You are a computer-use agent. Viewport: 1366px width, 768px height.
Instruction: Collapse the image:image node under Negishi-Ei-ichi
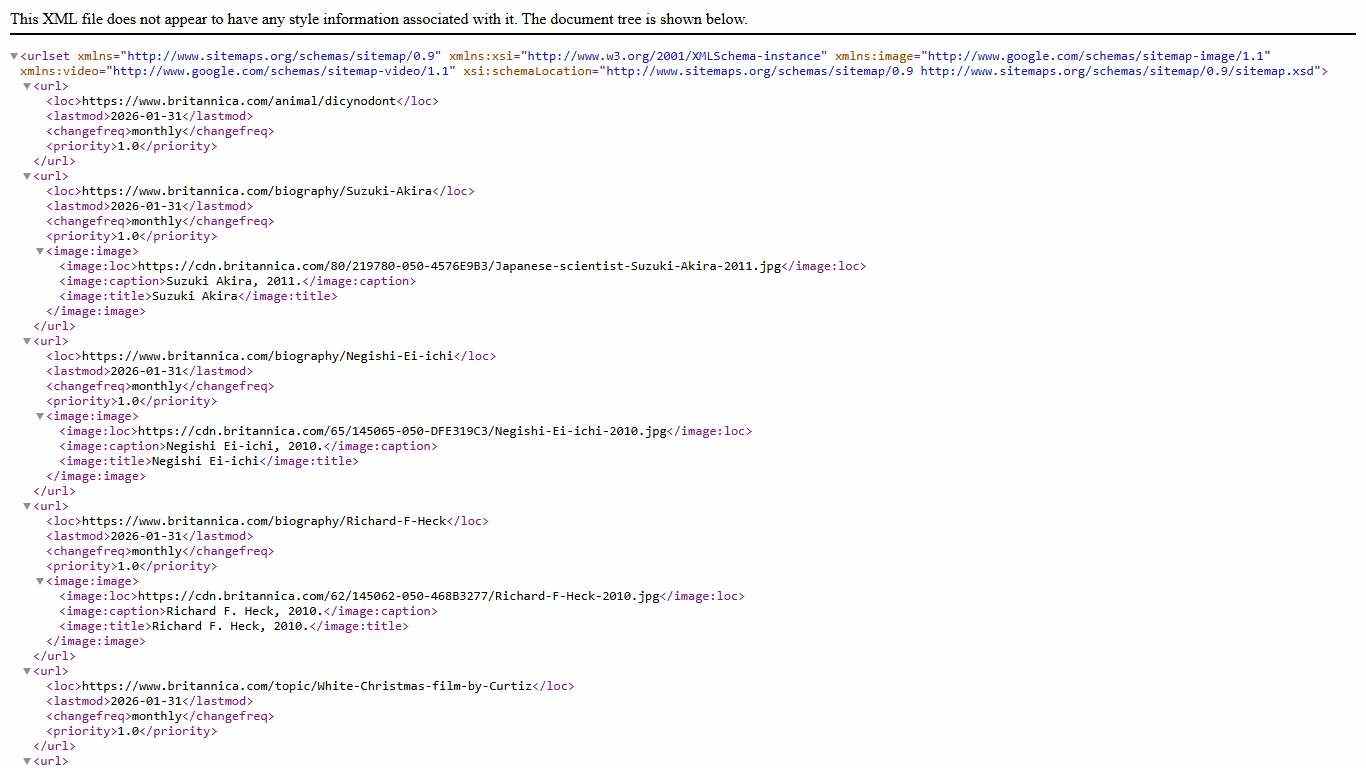coord(41,416)
